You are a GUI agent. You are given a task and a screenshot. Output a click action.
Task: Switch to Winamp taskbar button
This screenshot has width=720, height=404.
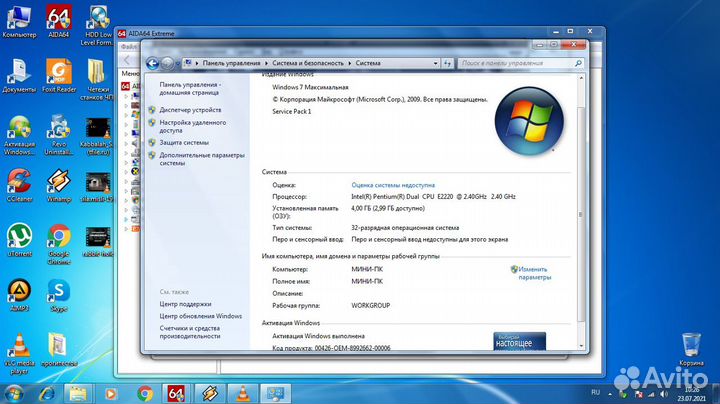(x=209, y=394)
